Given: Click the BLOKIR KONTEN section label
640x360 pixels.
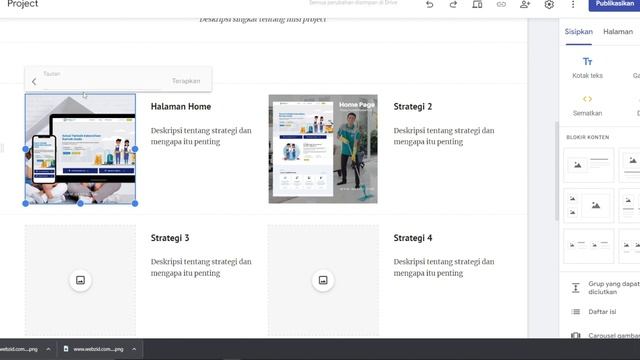Looking at the screenshot, I should 587,137.
